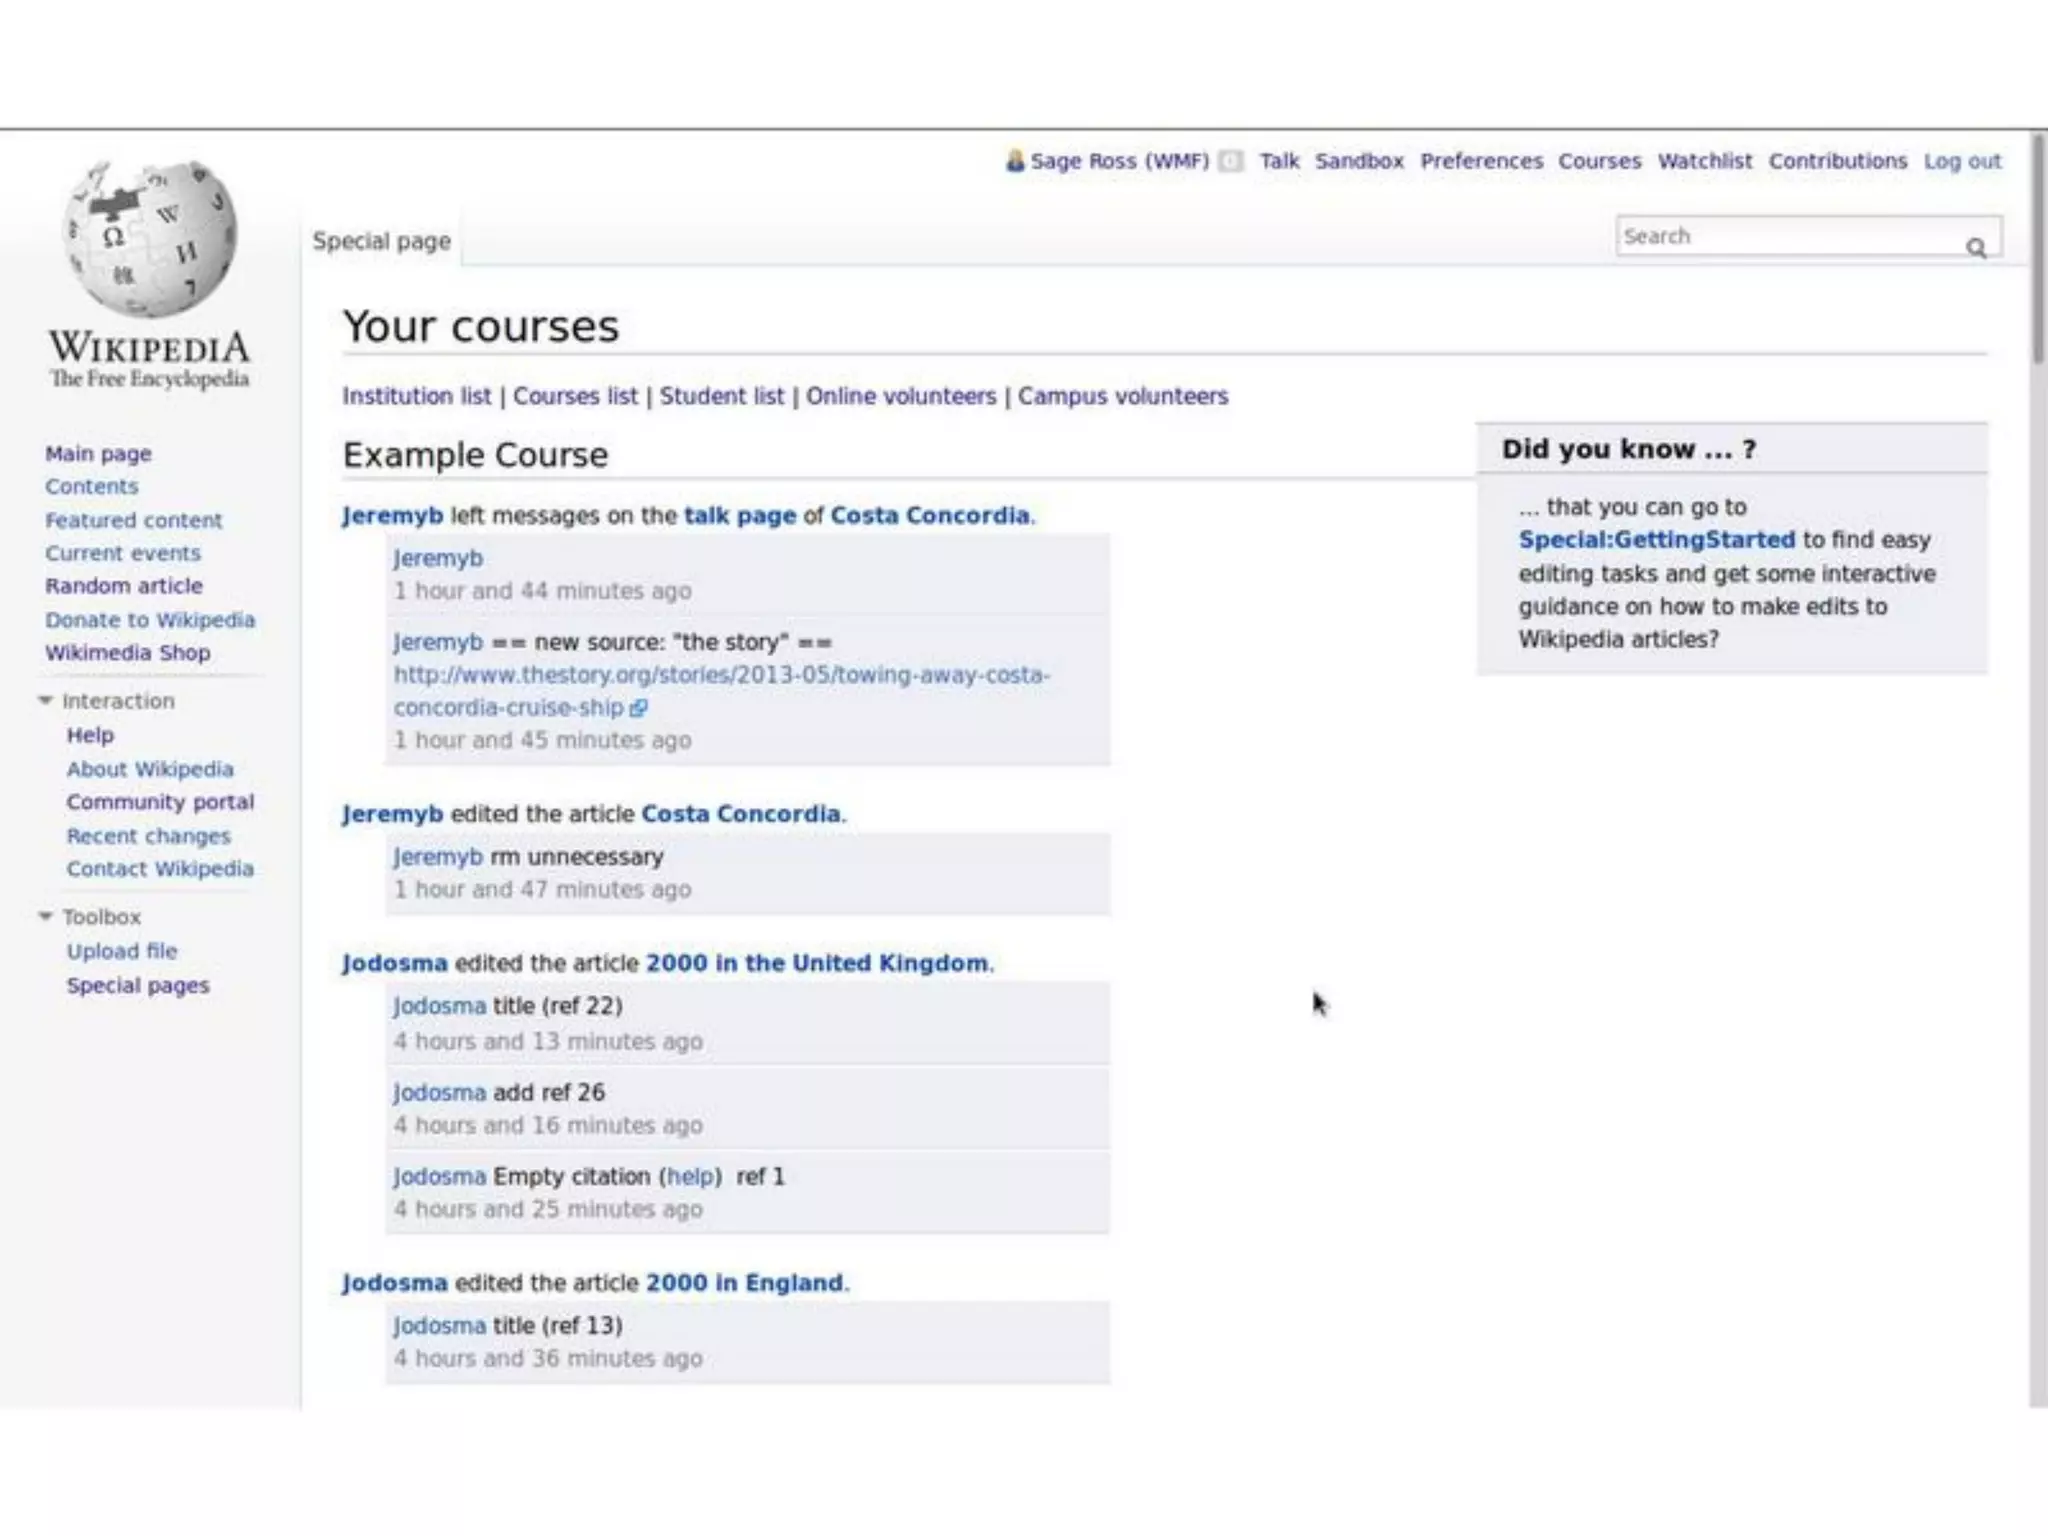Open Watchlist from the top menu
Screen dimensions: 2048x1536
coord(1704,161)
